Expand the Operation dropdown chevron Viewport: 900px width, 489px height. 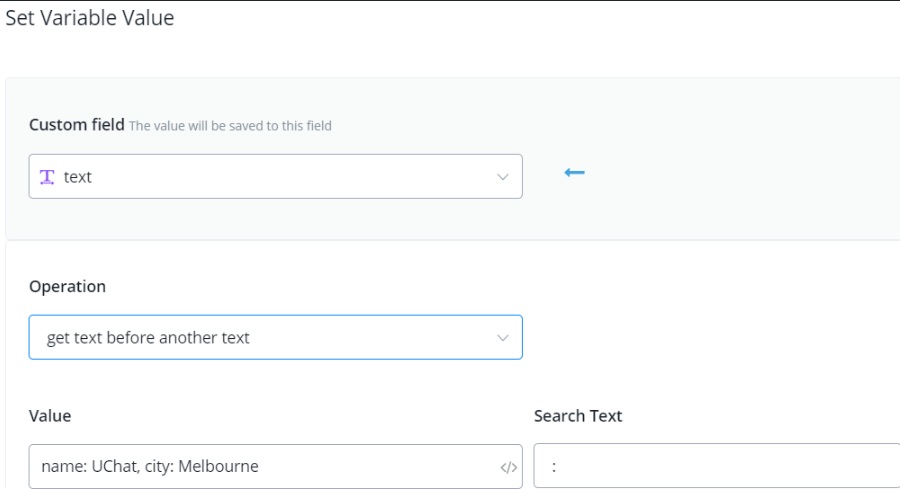tap(502, 338)
